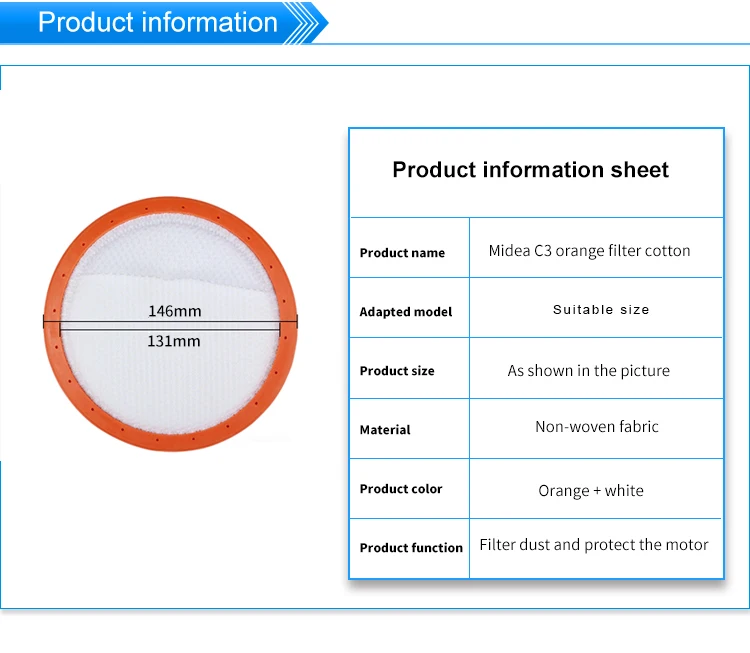This screenshot has height=653, width=750.
Task: Click Filter dust and protect the motor text
Action: [594, 545]
